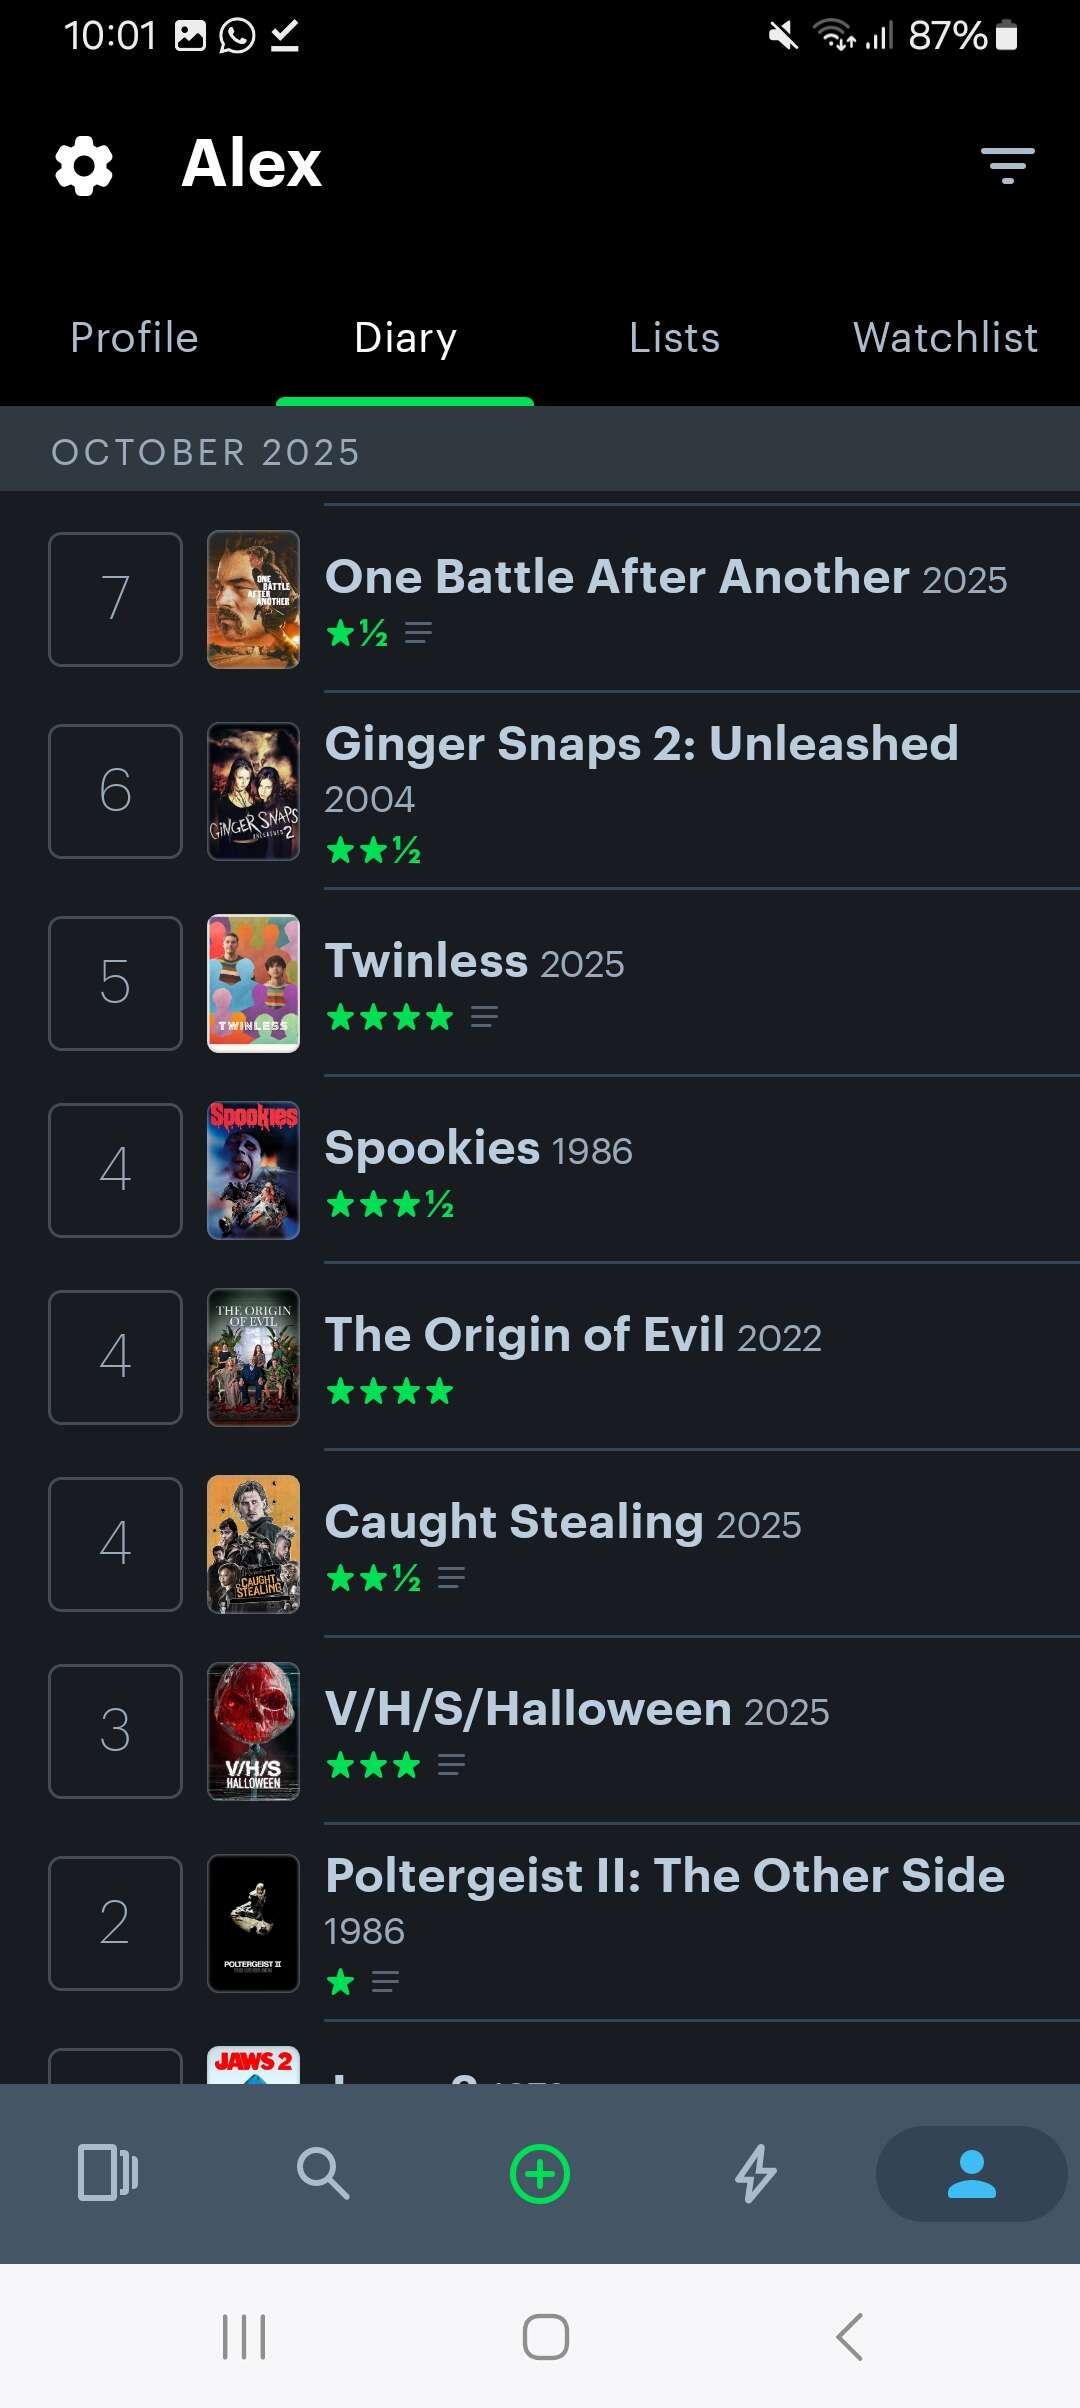Select the profile person icon
The height and width of the screenshot is (2408, 1080).
[971, 2174]
